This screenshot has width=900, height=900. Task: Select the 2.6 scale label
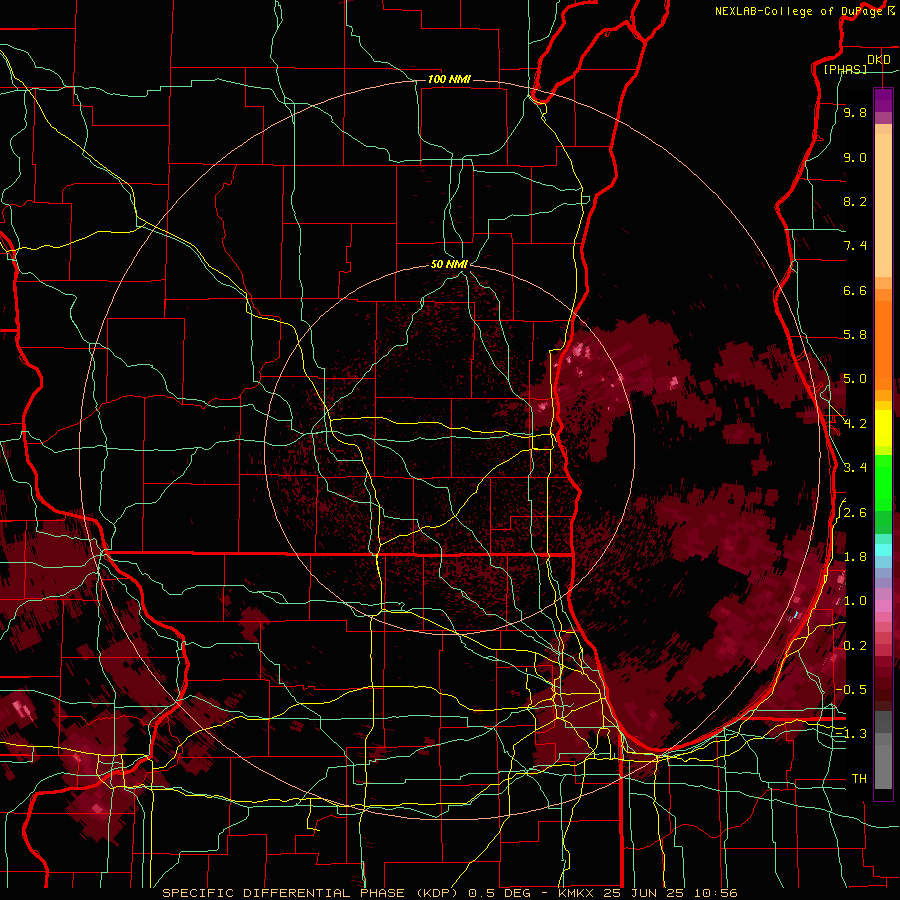pos(855,513)
